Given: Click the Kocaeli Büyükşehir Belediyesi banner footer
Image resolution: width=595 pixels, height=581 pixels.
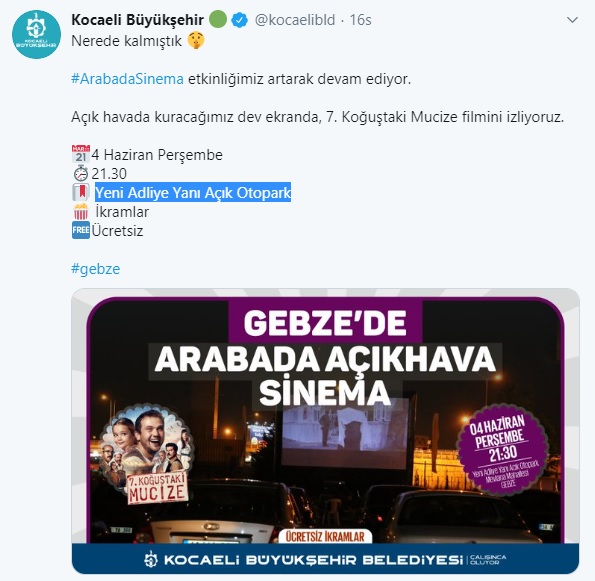Looking at the screenshot, I should click(x=325, y=559).
